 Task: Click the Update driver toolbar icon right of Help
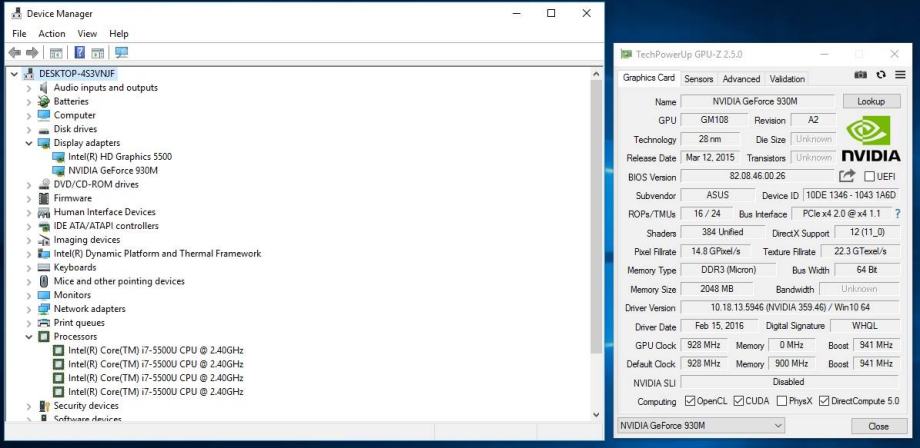97,53
